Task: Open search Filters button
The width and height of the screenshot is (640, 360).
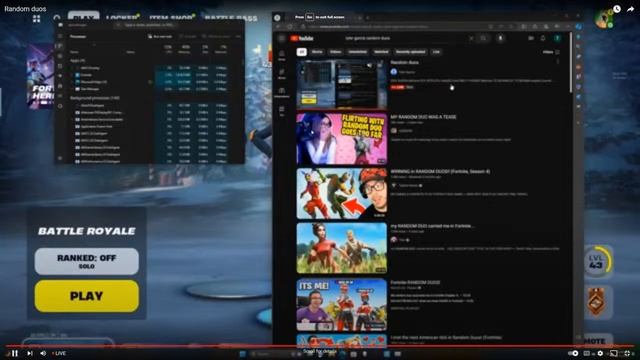Action: click(x=551, y=52)
